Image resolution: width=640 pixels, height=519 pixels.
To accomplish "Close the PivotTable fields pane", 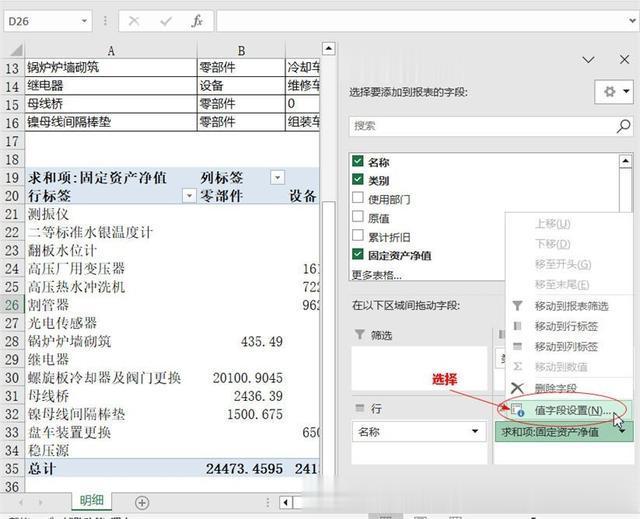I will [x=624, y=60].
